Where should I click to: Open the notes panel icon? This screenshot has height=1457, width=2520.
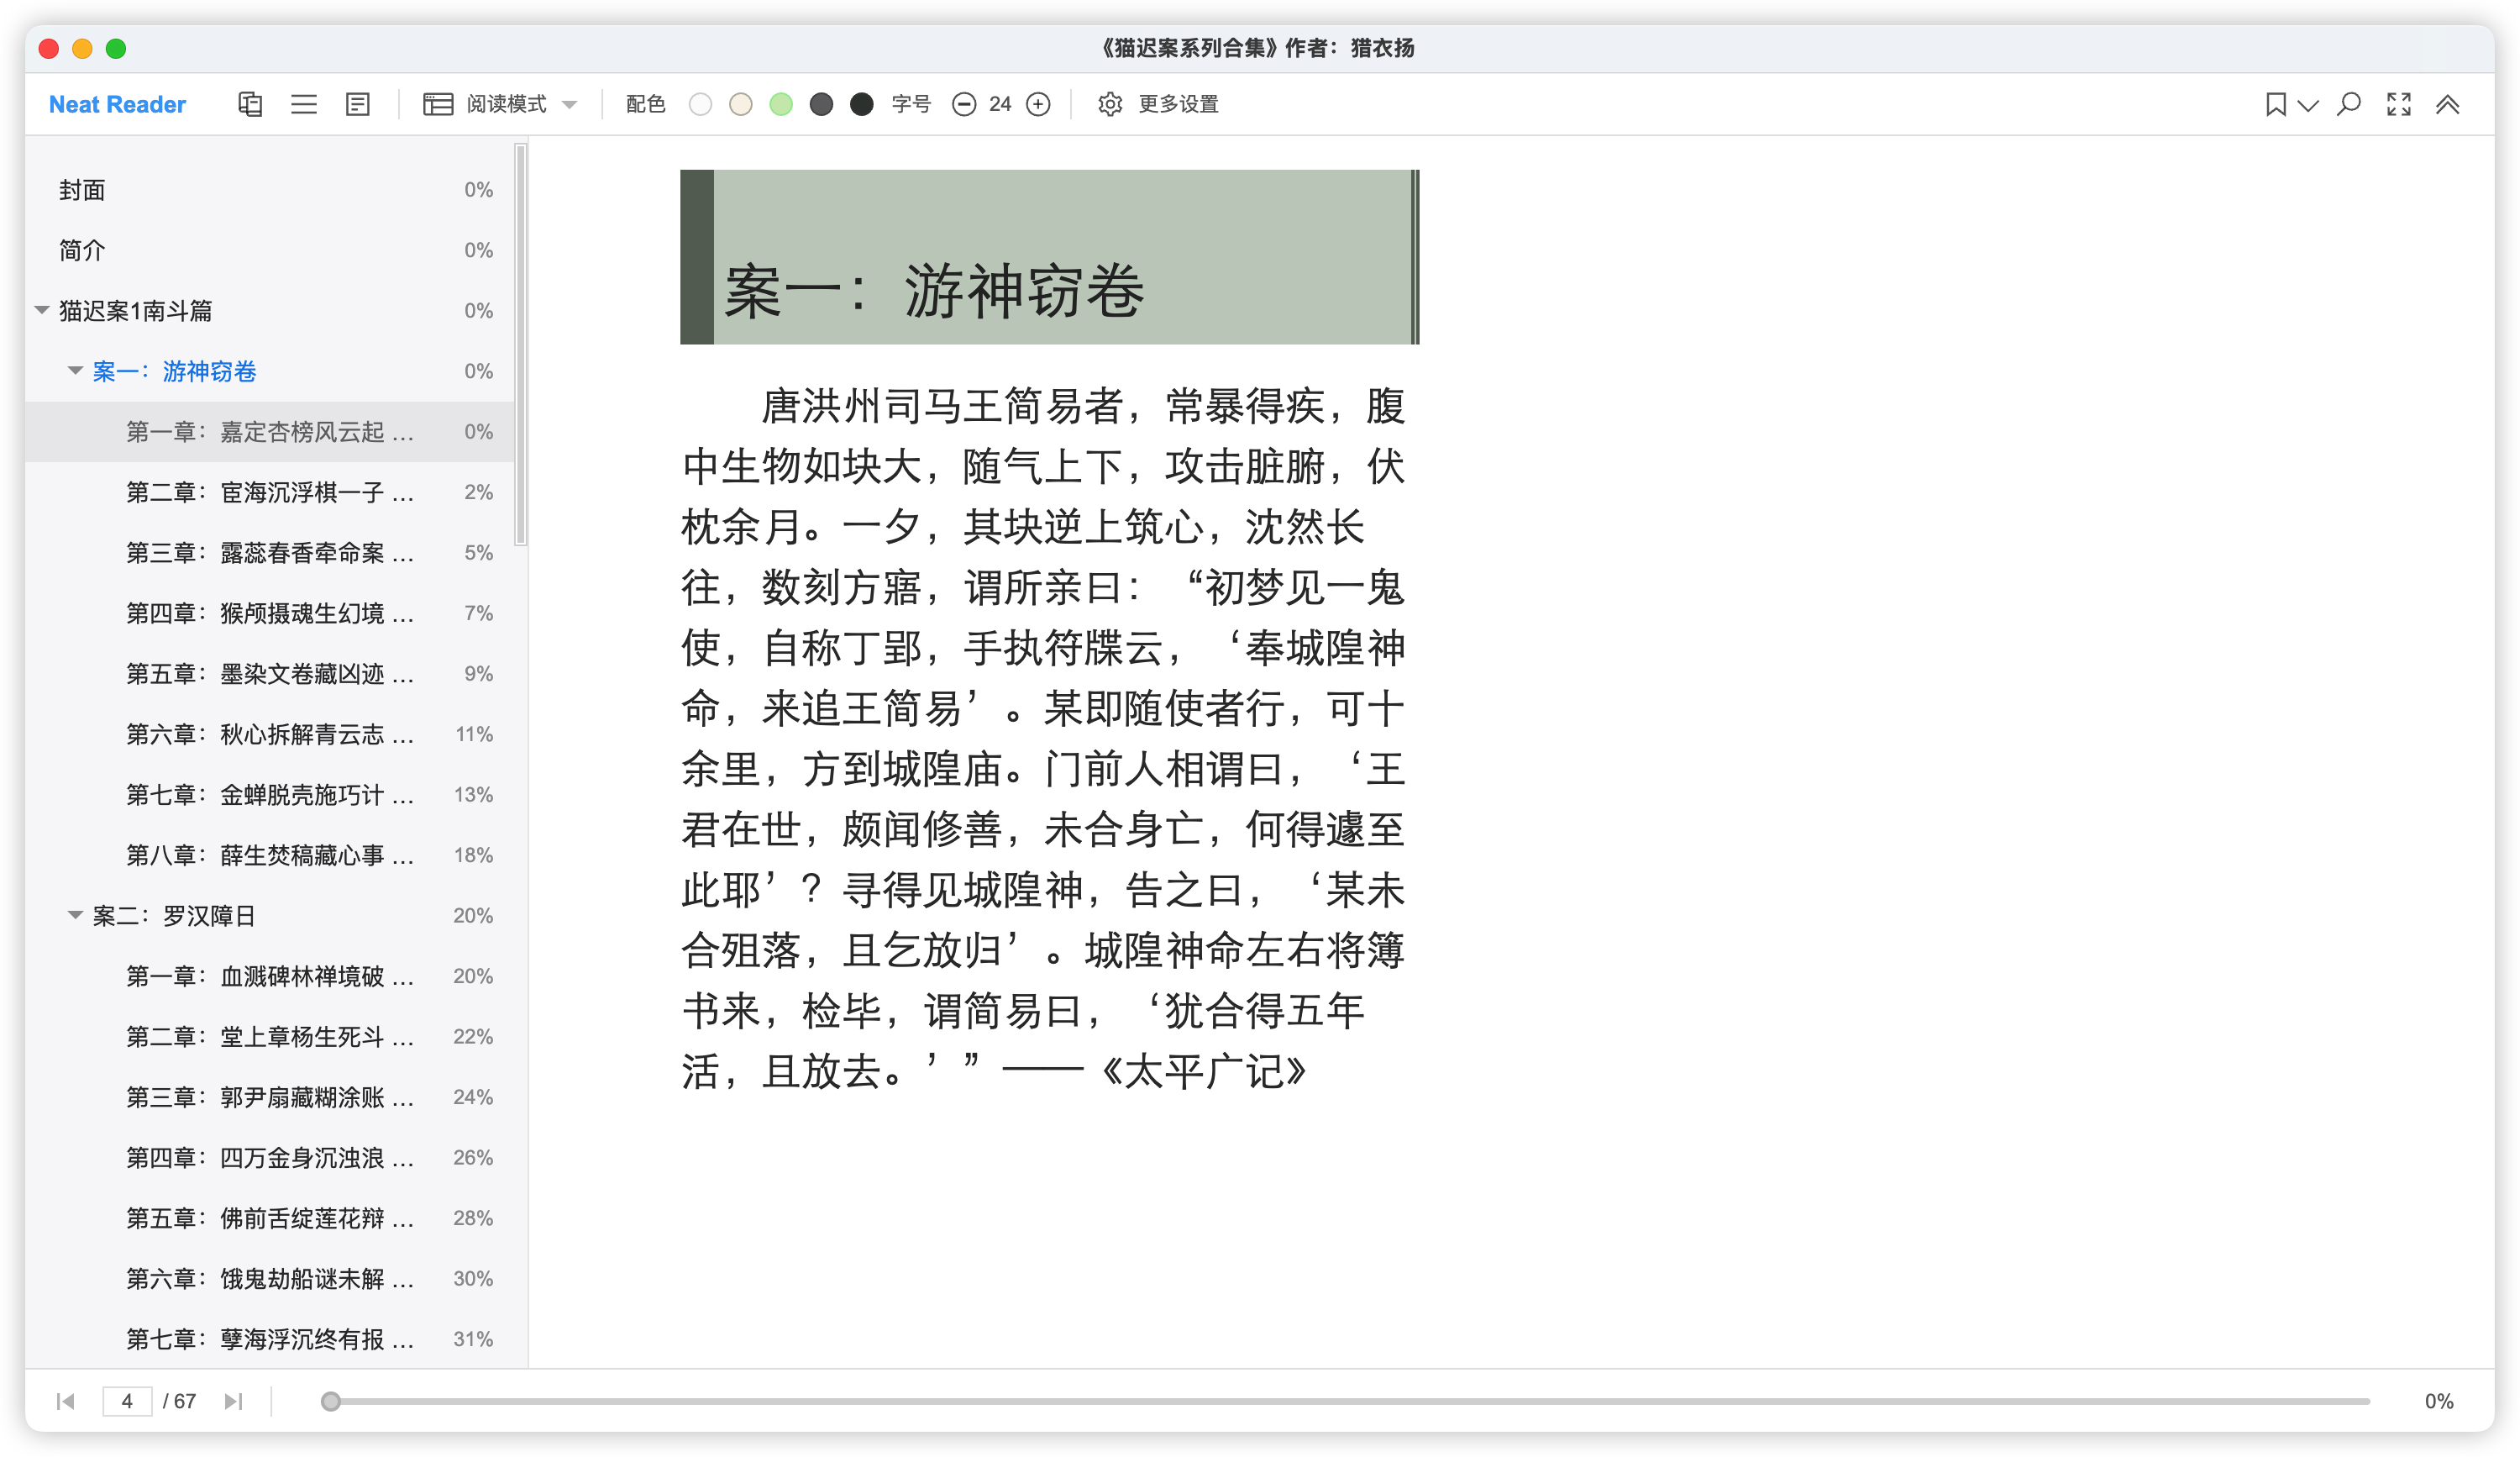[x=357, y=104]
